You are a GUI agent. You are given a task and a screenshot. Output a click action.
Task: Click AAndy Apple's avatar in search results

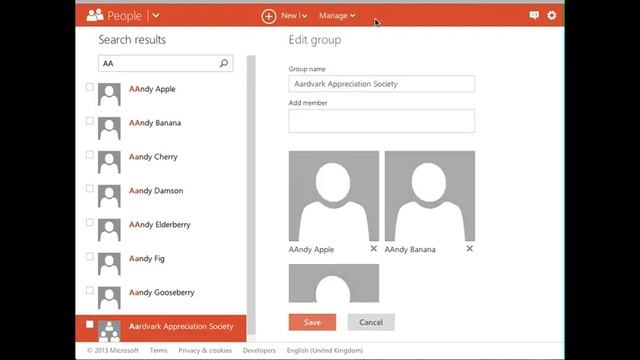coord(109,94)
